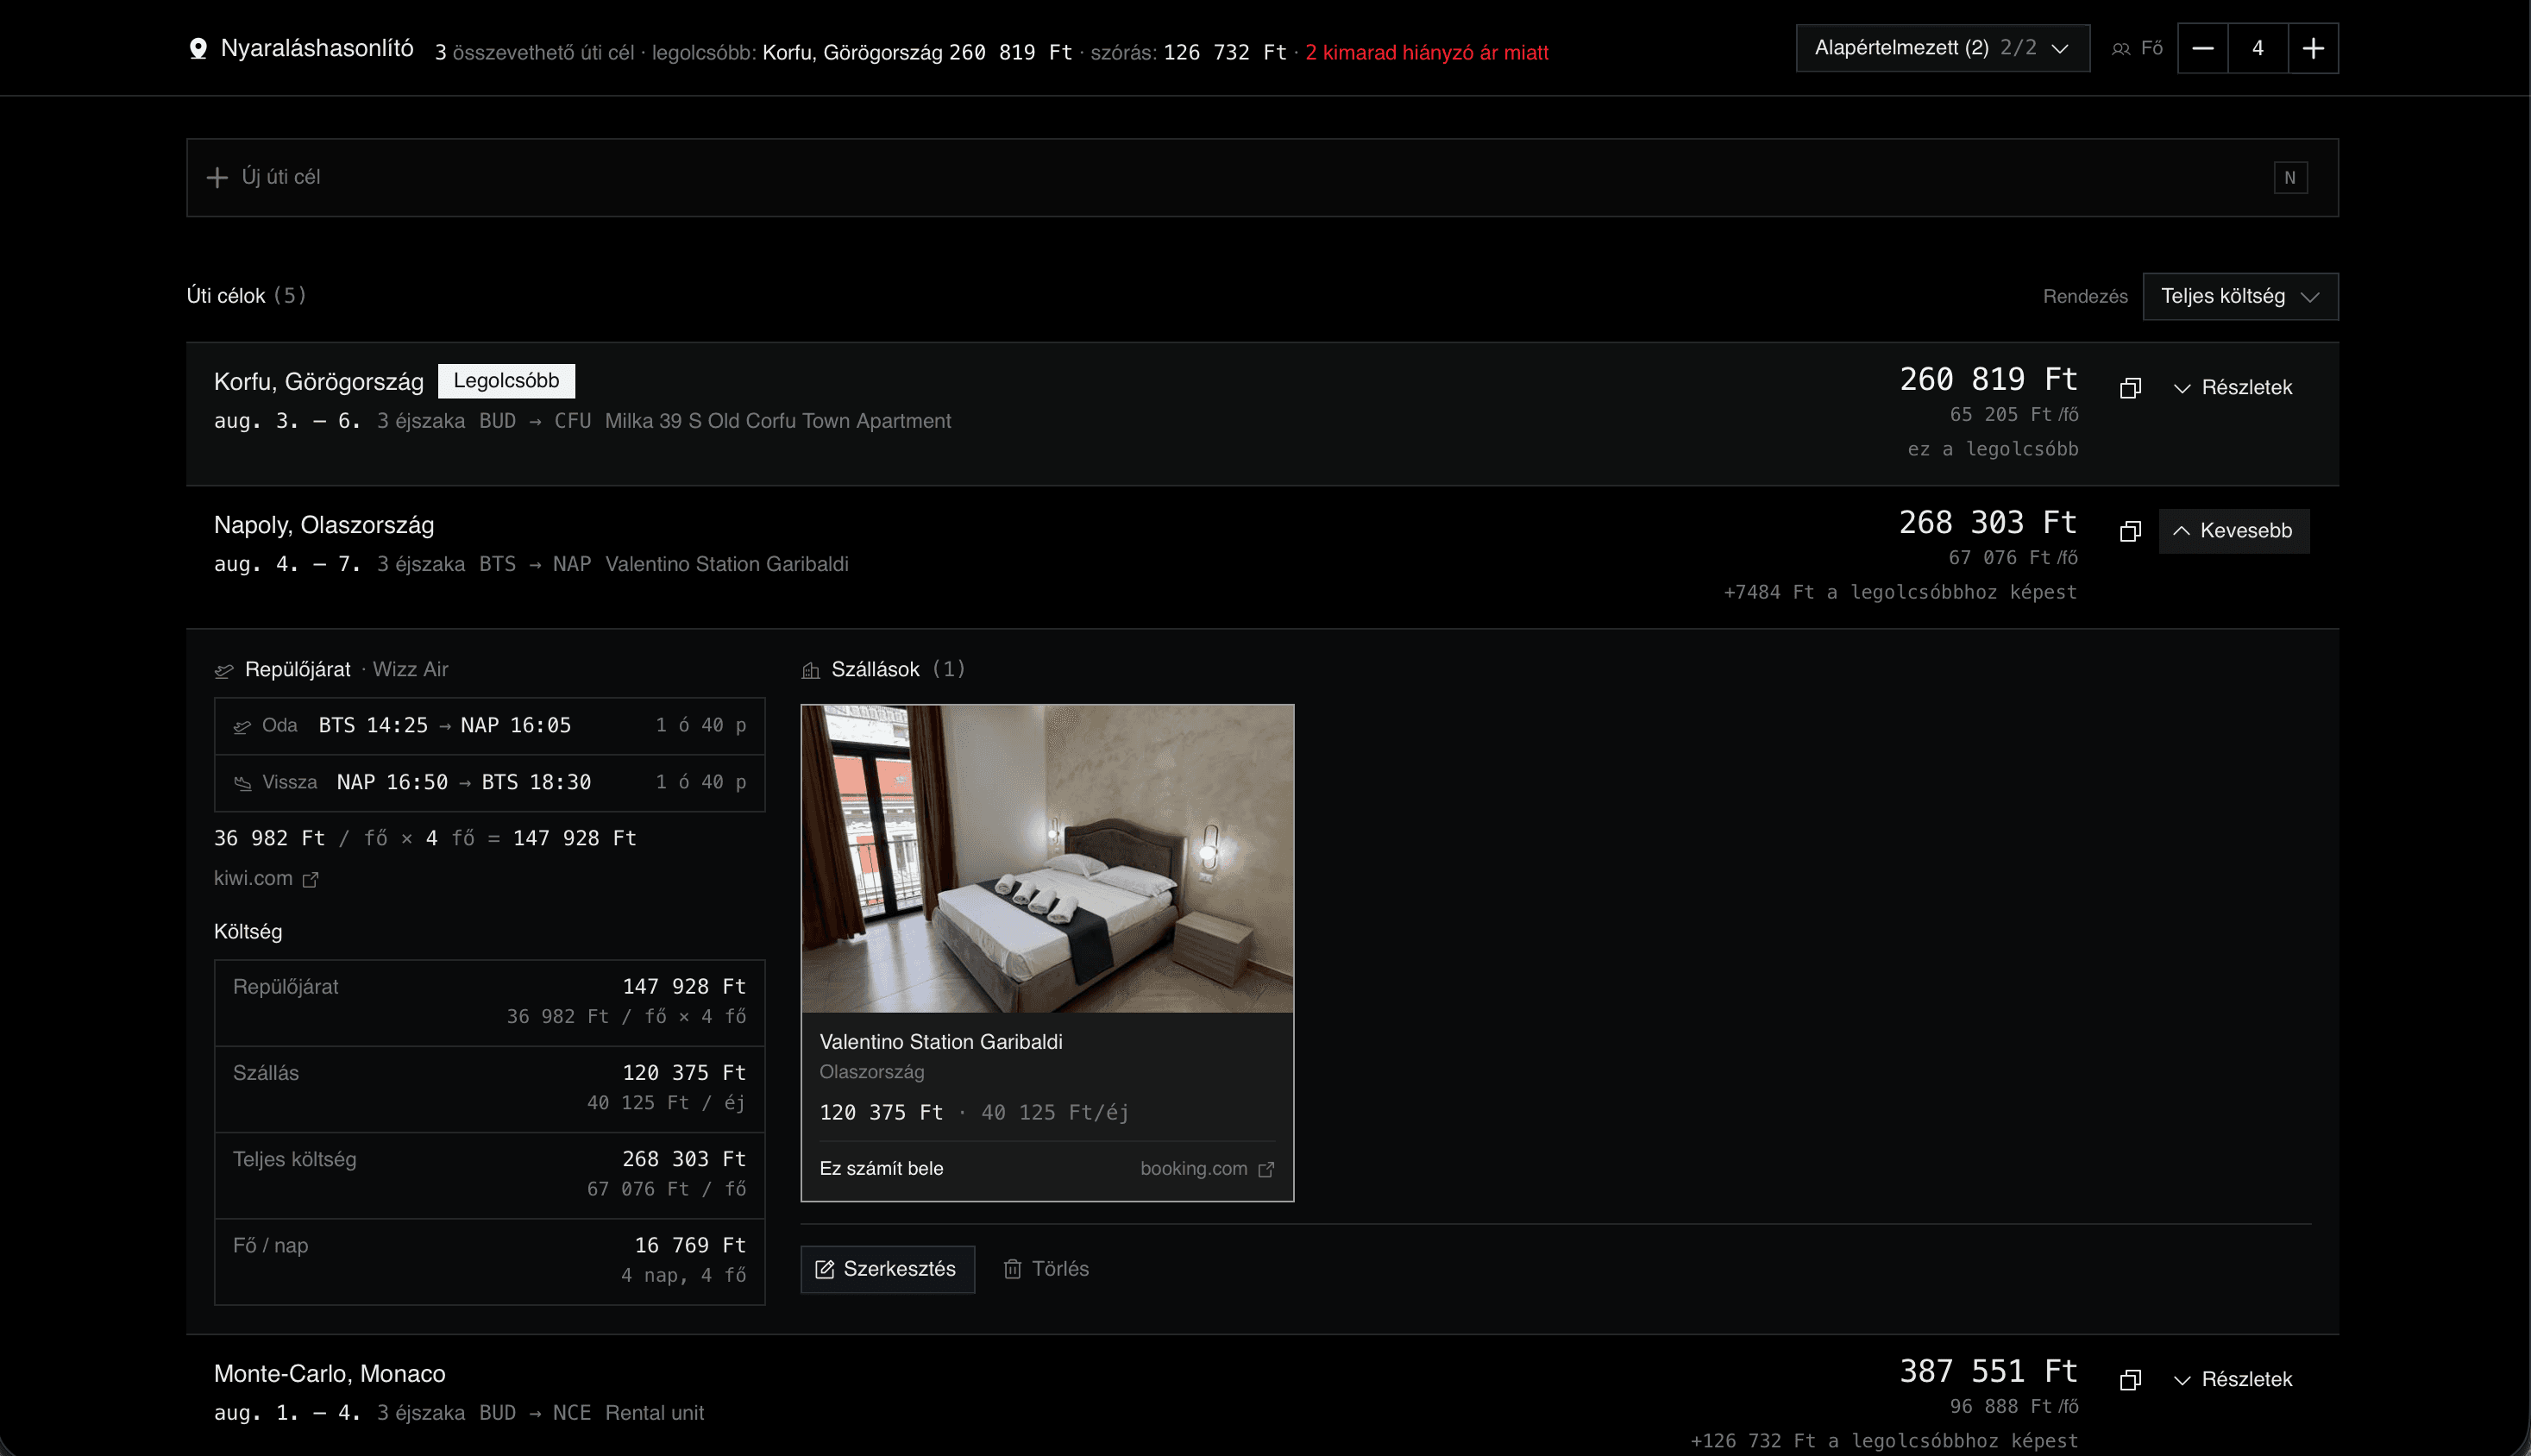Select the Monte-Carlo, Monaco destination title
The image size is (2531, 1456).
330,1374
